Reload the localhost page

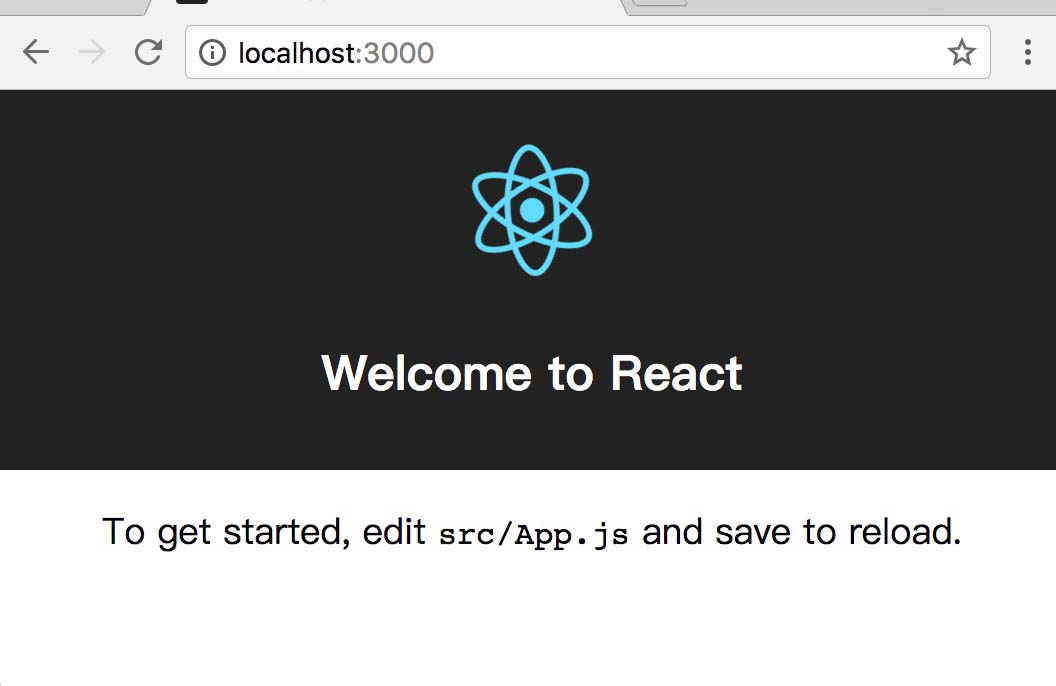coord(148,52)
